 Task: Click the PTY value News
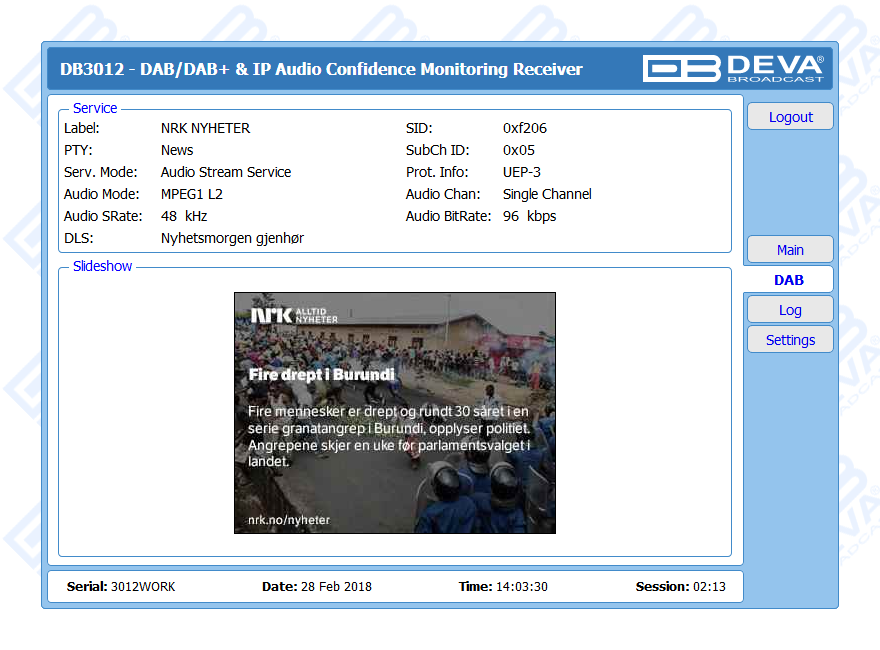click(x=177, y=150)
